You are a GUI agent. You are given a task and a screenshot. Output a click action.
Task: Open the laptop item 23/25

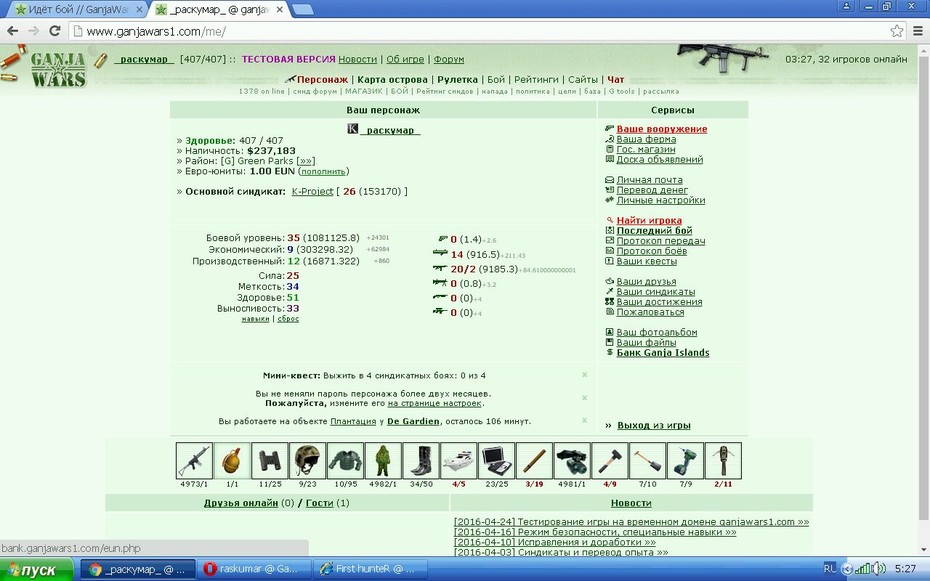click(496, 461)
